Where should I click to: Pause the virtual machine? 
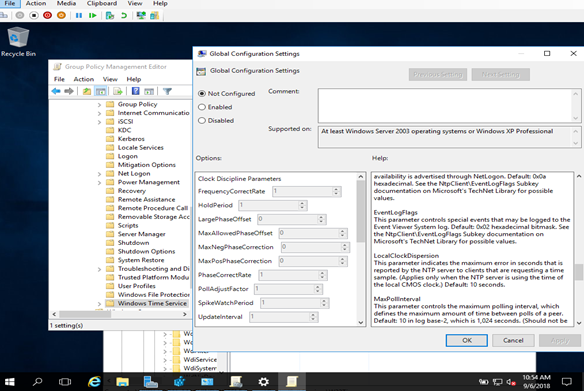(79, 15)
